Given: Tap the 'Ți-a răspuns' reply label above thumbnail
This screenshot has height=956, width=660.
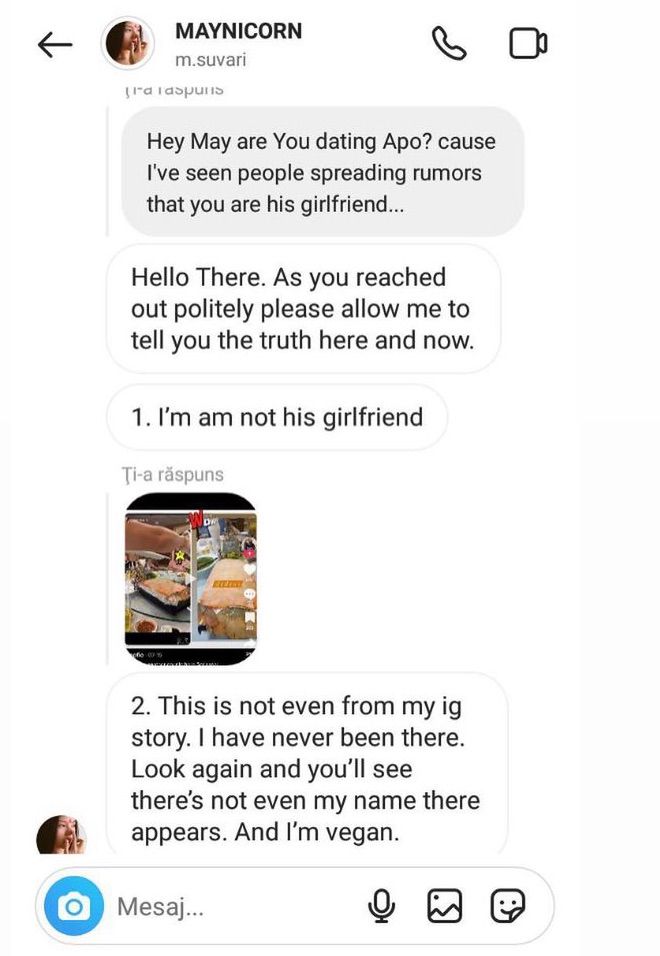Looking at the screenshot, I should point(172,474).
